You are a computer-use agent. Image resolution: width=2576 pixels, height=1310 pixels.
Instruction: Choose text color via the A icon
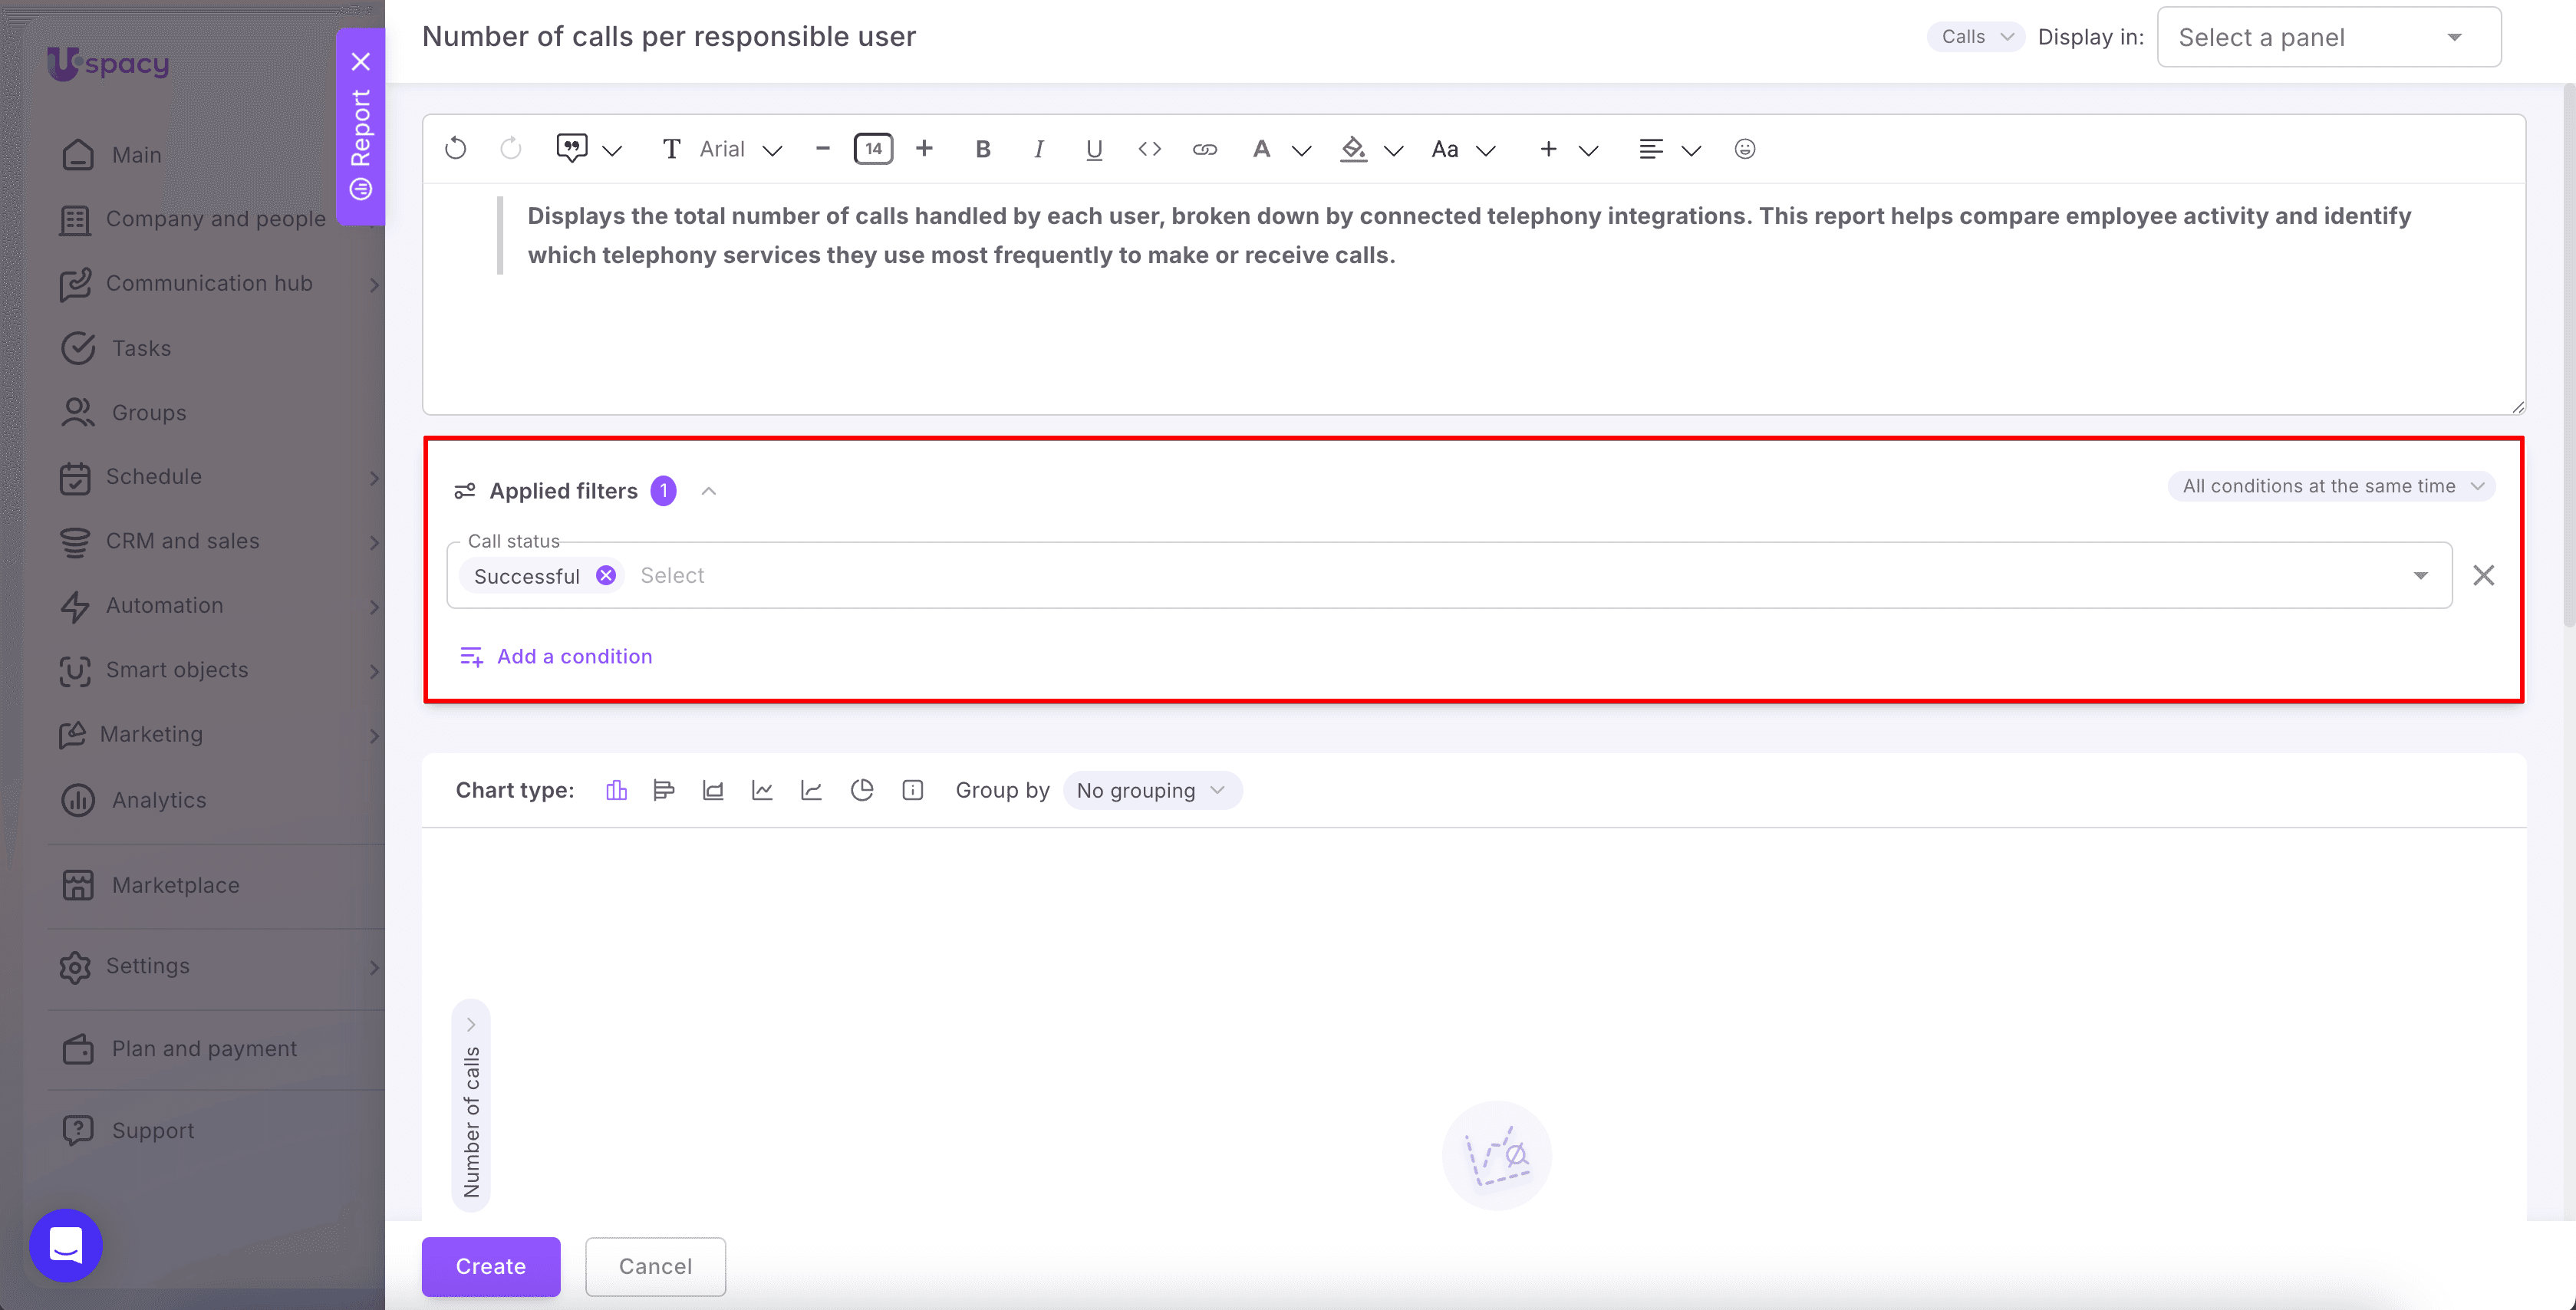point(1262,149)
